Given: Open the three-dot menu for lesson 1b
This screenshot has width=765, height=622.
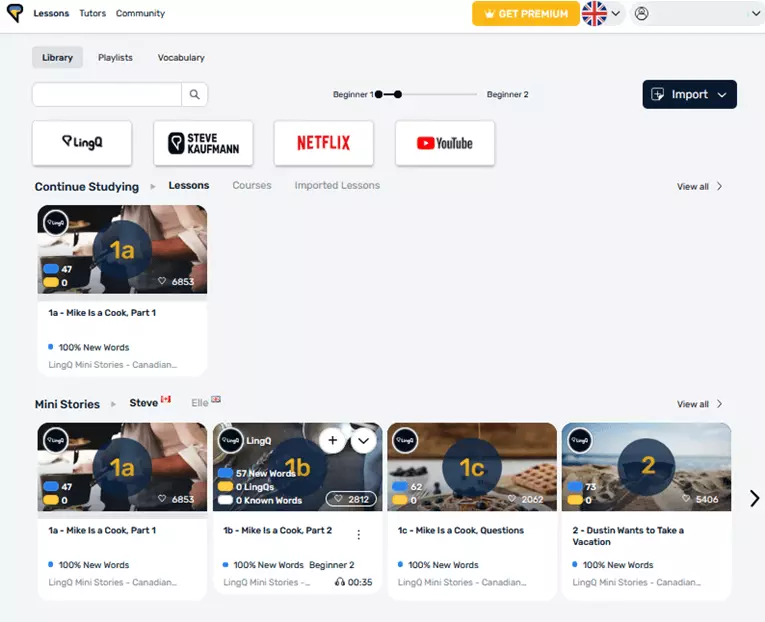Looking at the screenshot, I should (x=359, y=535).
